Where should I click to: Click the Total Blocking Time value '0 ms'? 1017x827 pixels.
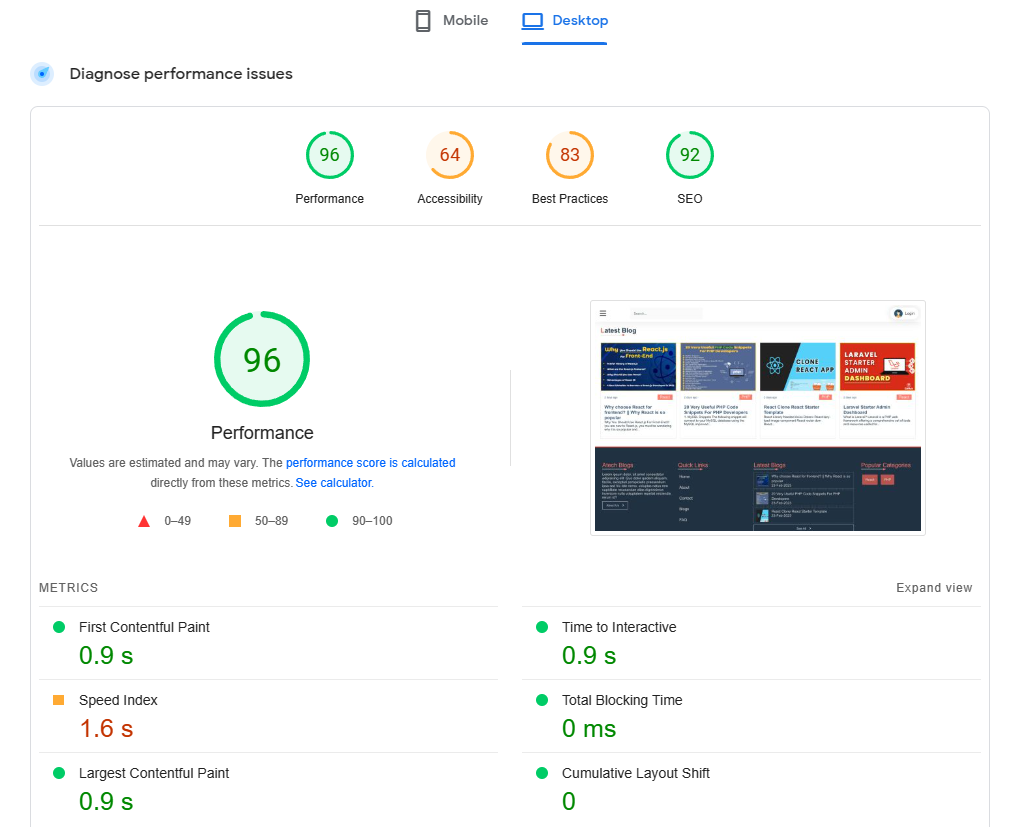[589, 729]
